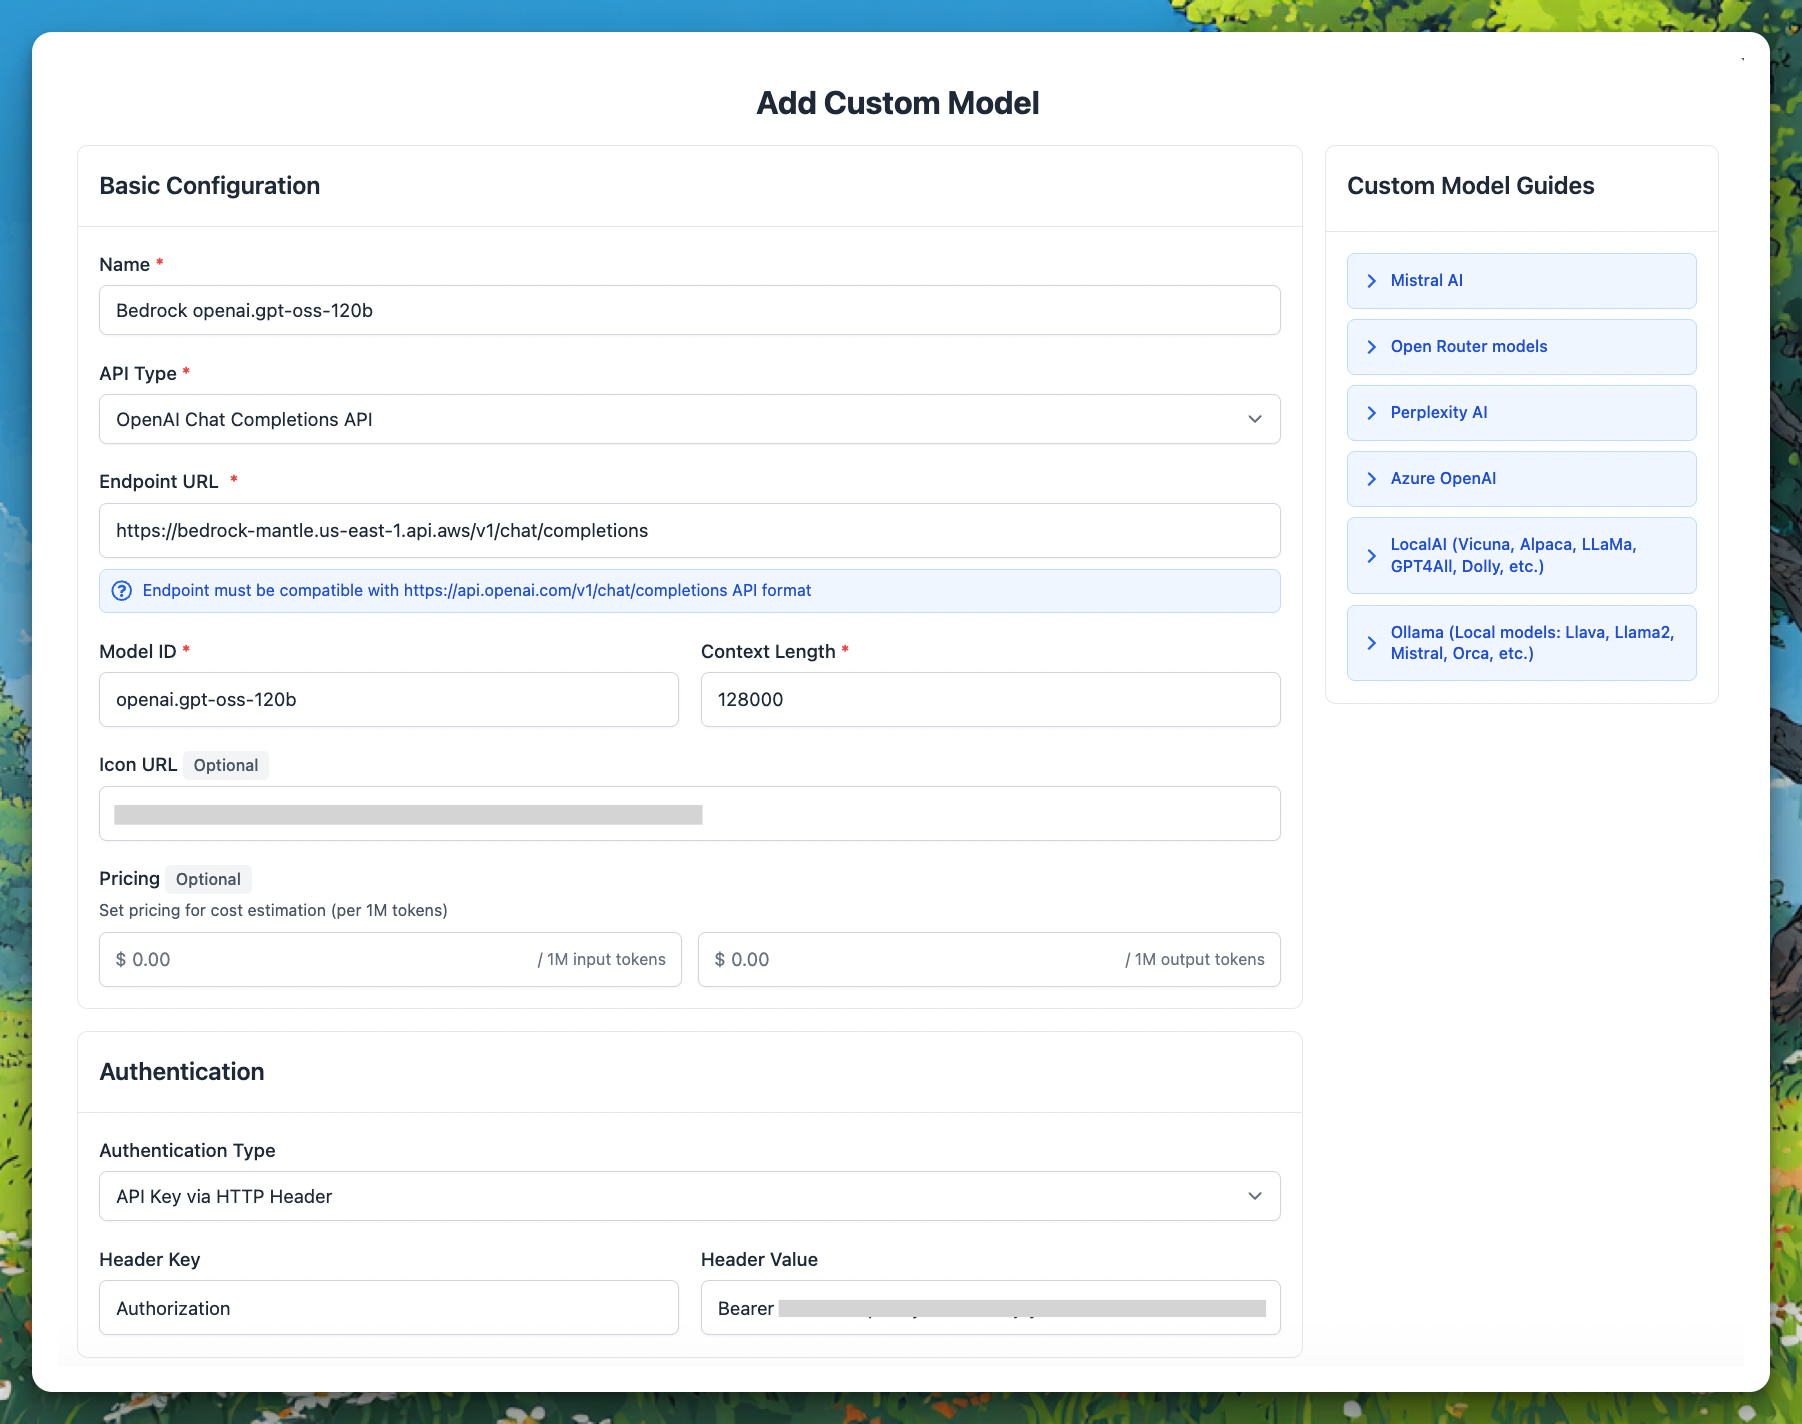Click the Icon URL input box
The image size is (1802, 1424).
(688, 814)
